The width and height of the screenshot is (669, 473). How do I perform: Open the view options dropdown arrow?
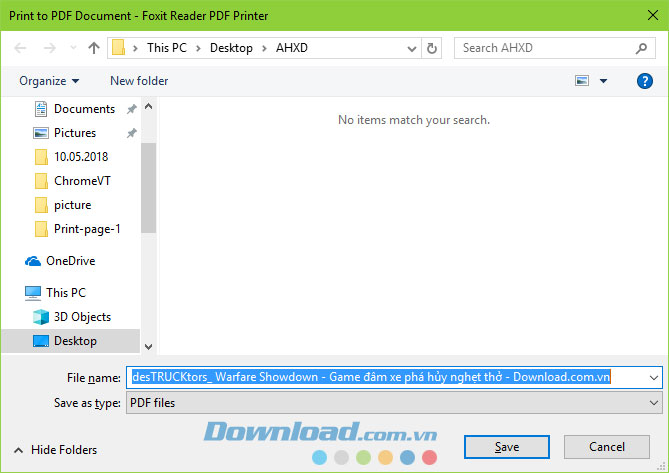603,81
